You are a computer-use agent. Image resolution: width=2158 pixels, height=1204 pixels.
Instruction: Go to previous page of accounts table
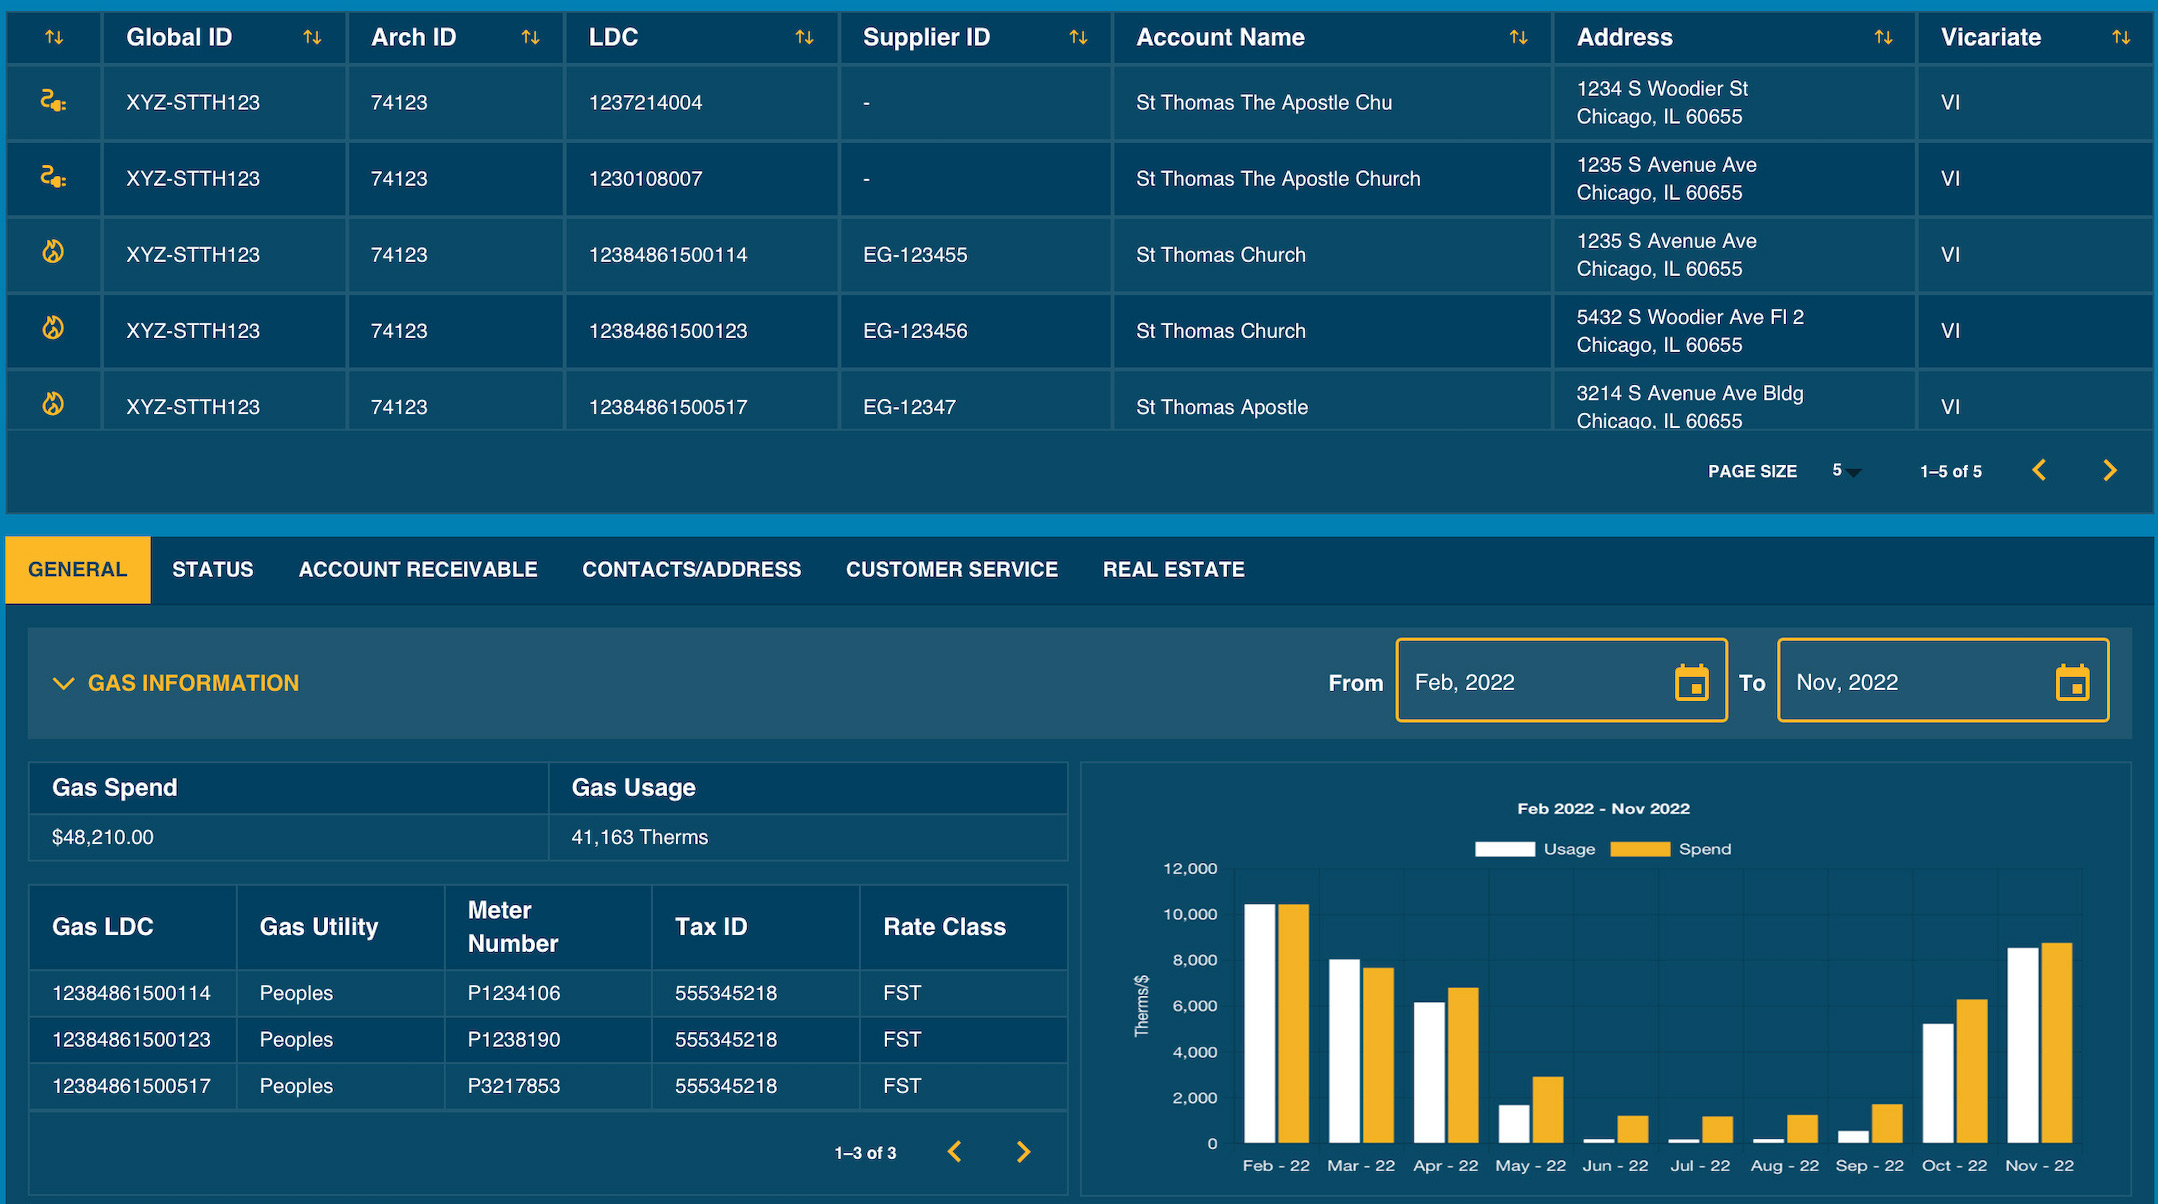[2039, 470]
